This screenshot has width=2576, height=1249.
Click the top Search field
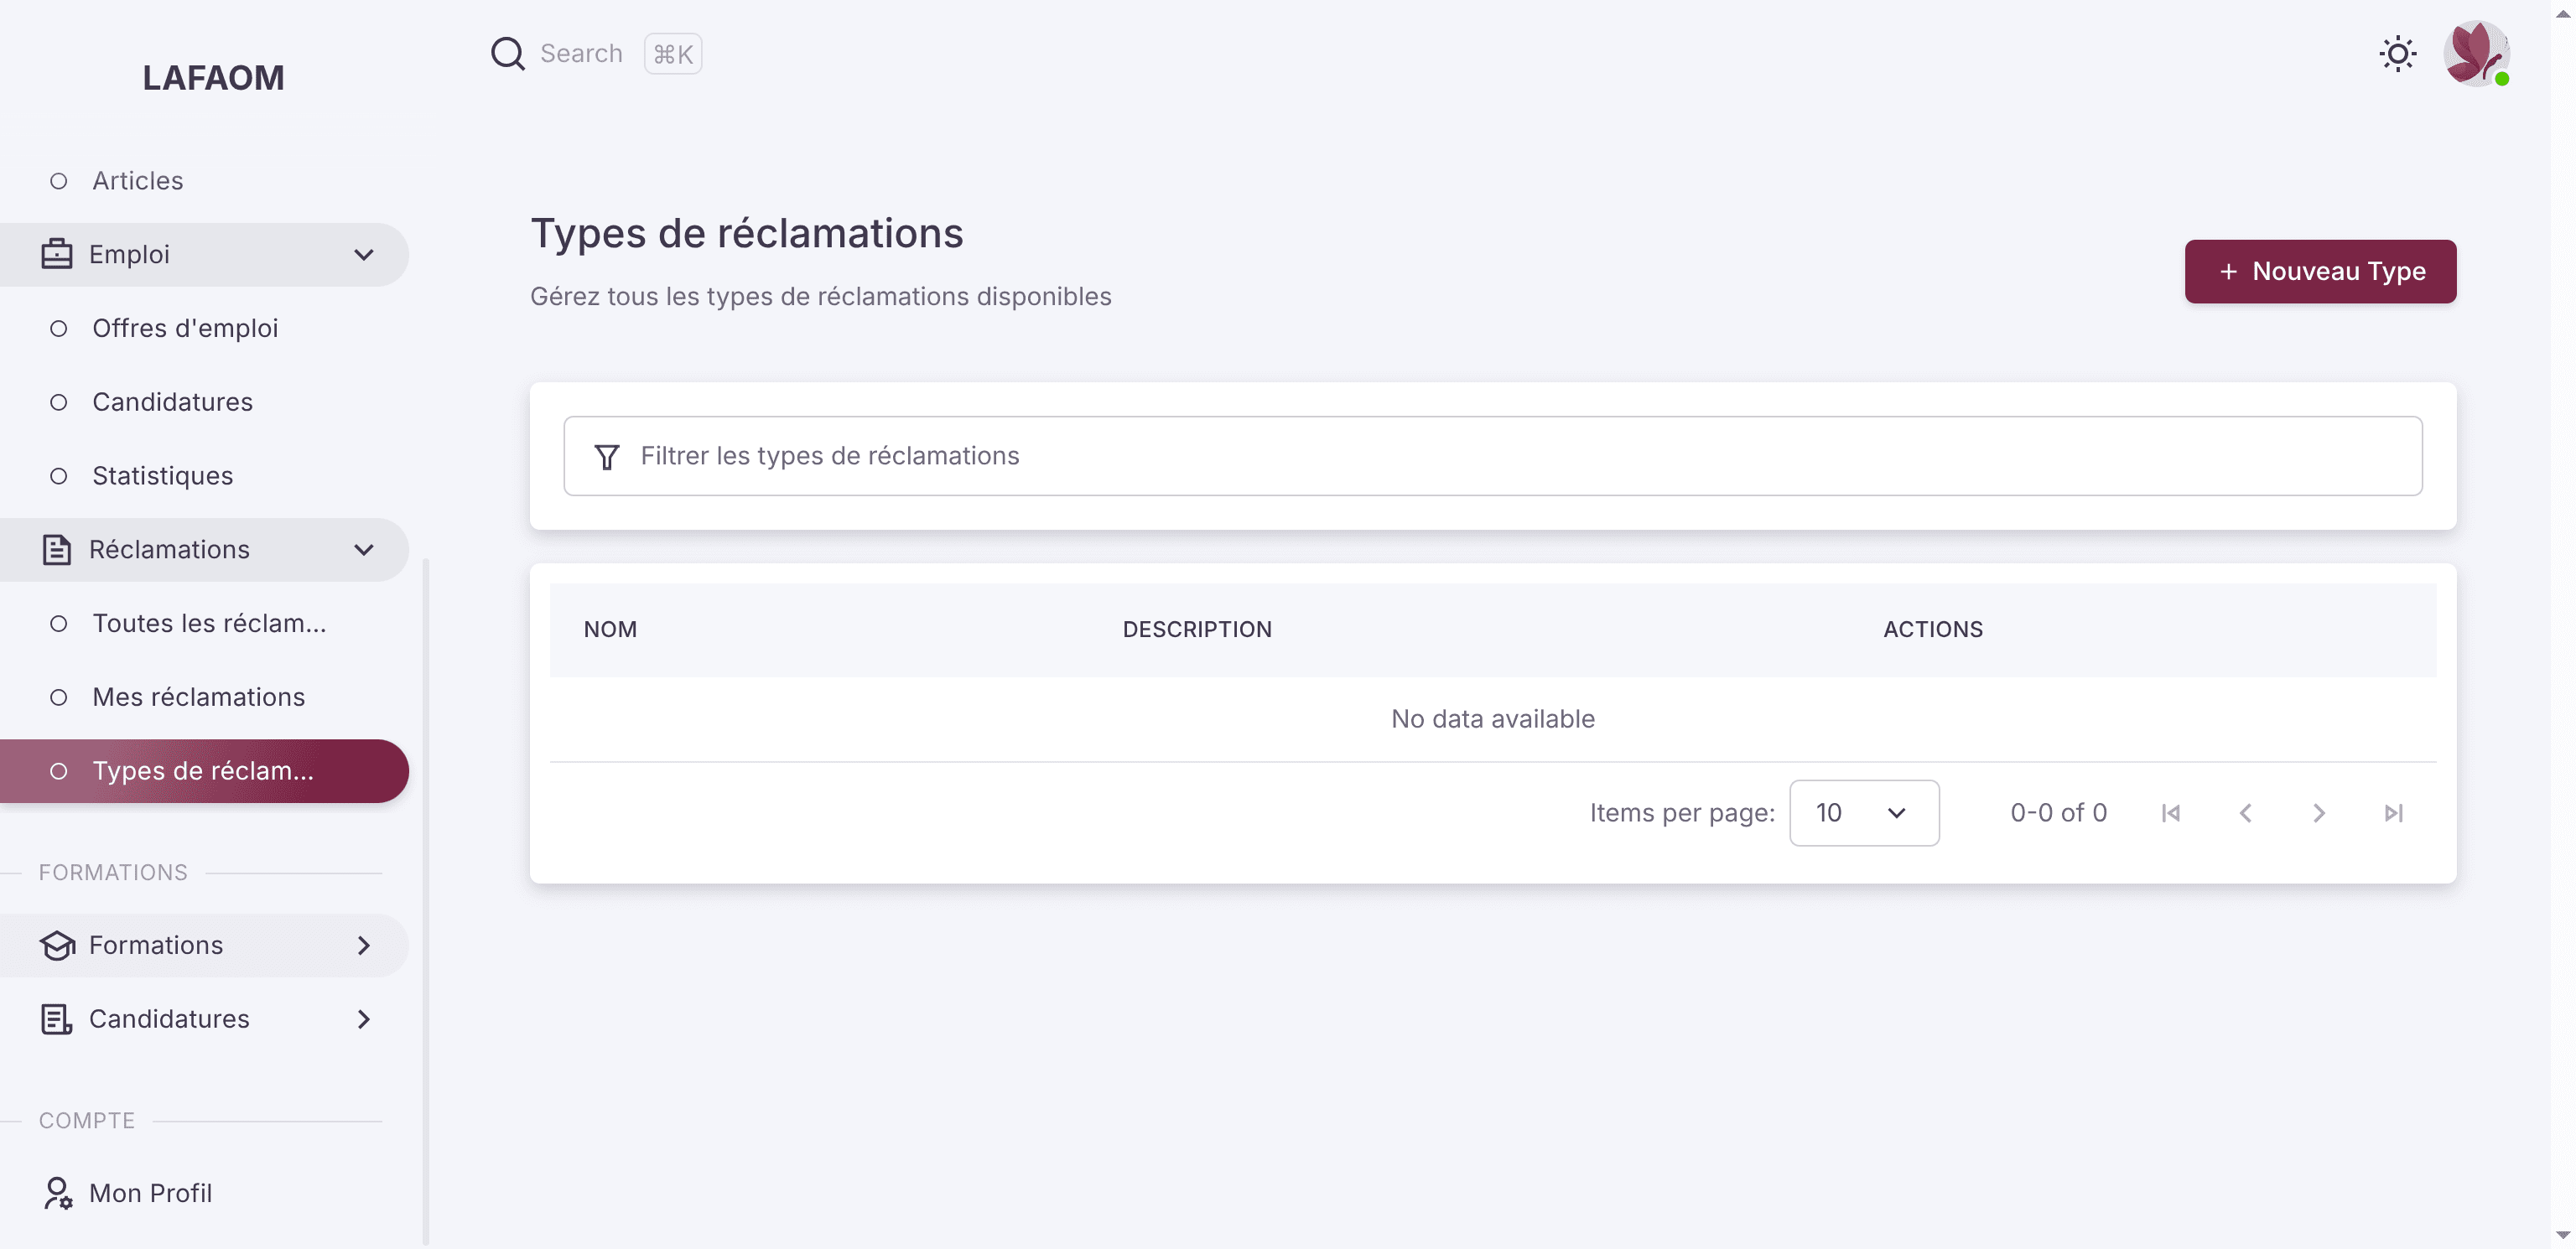[581, 53]
